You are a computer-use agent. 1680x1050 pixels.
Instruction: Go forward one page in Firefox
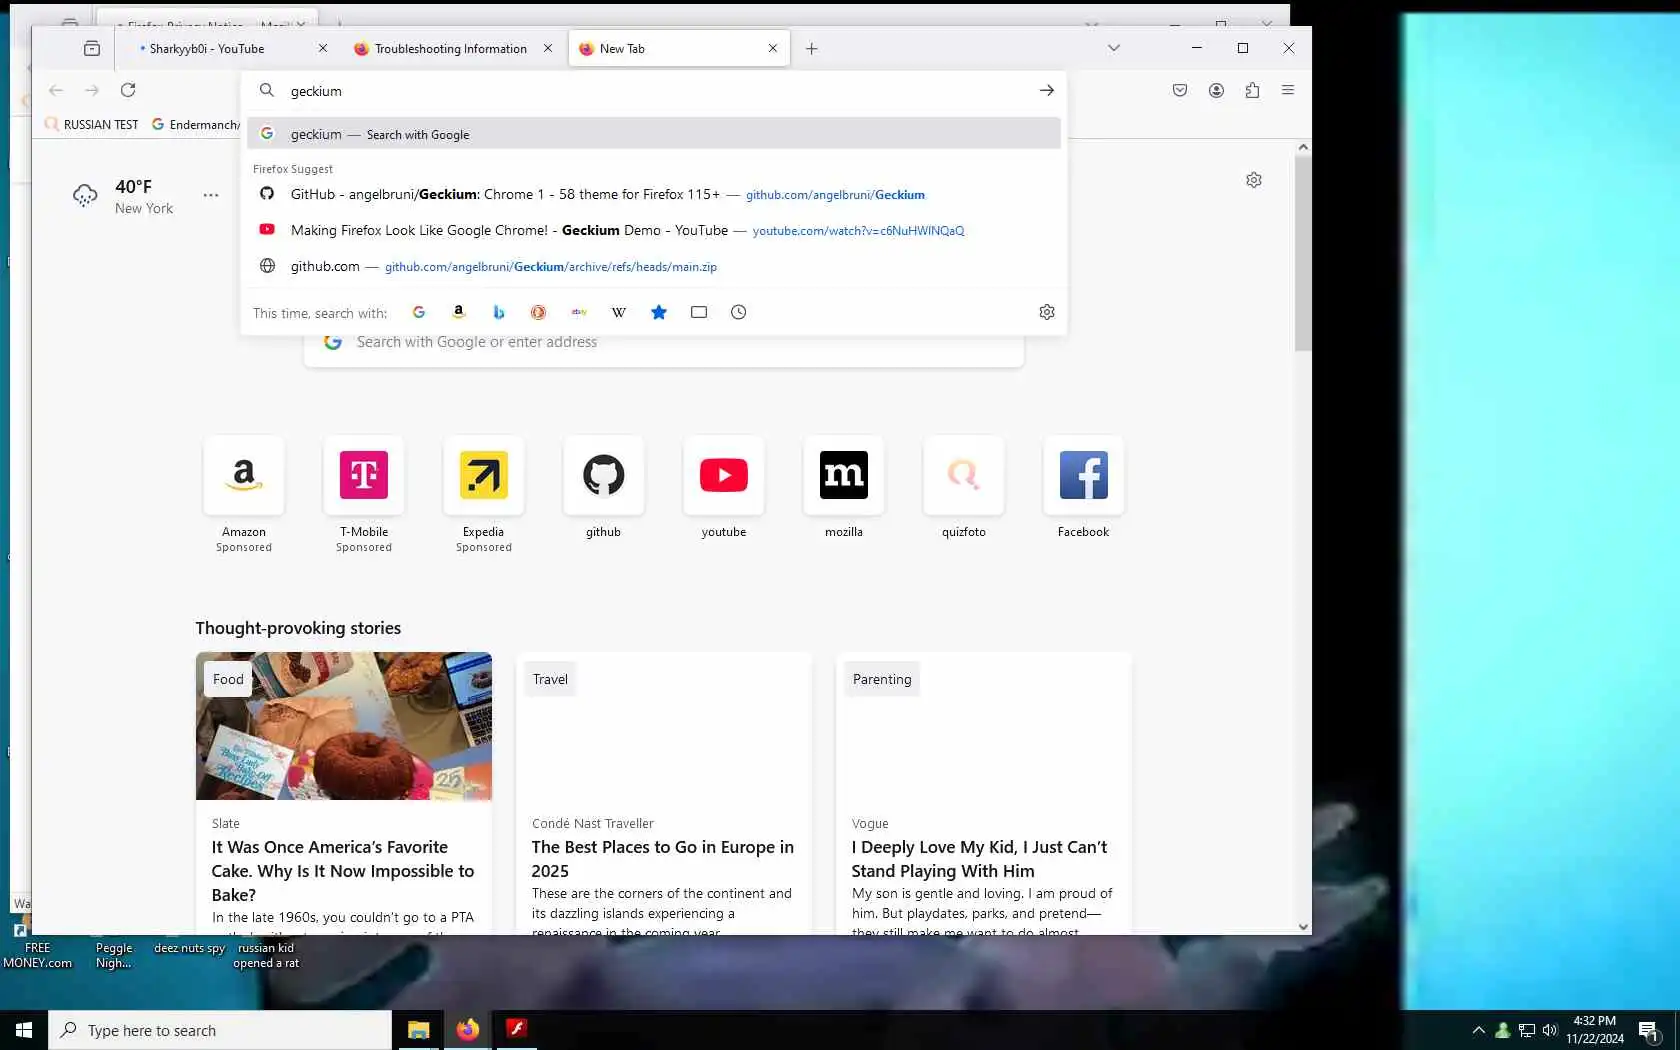pos(92,90)
